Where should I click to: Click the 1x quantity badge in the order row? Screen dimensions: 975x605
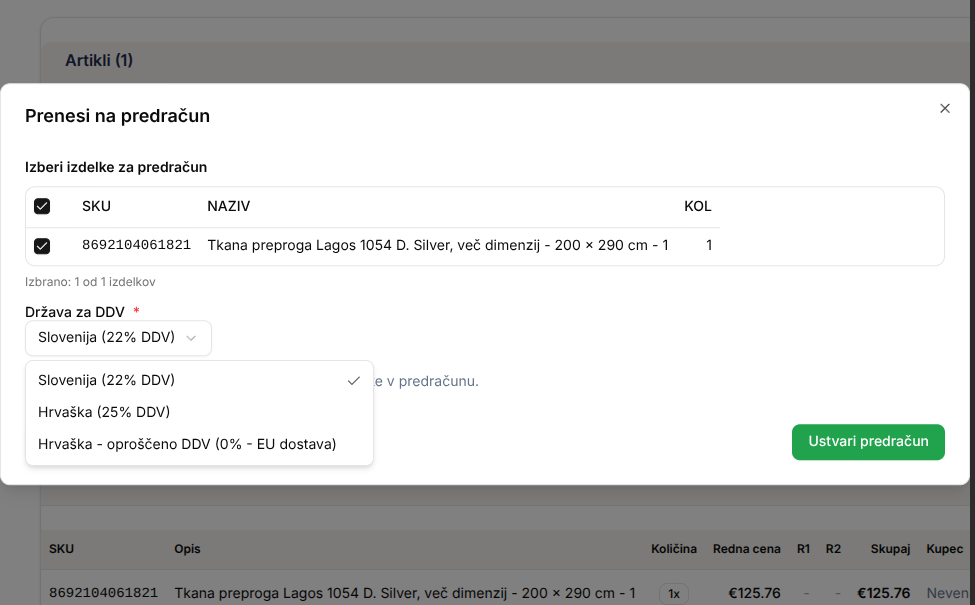673,594
